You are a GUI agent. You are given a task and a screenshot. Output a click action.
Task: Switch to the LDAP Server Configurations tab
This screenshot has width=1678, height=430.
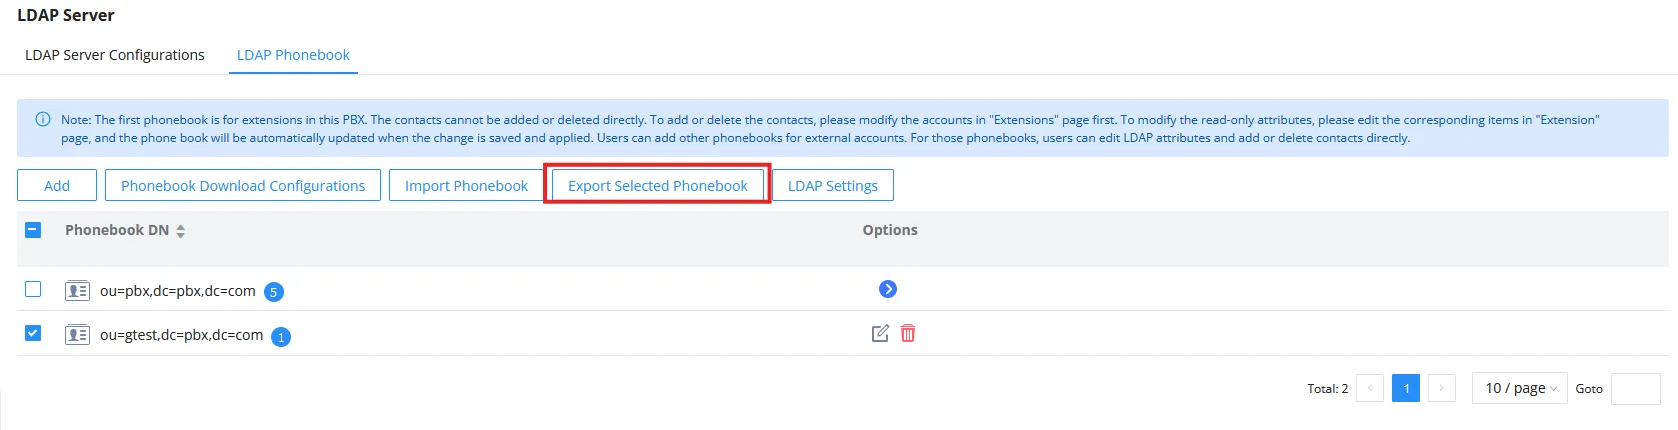click(115, 55)
